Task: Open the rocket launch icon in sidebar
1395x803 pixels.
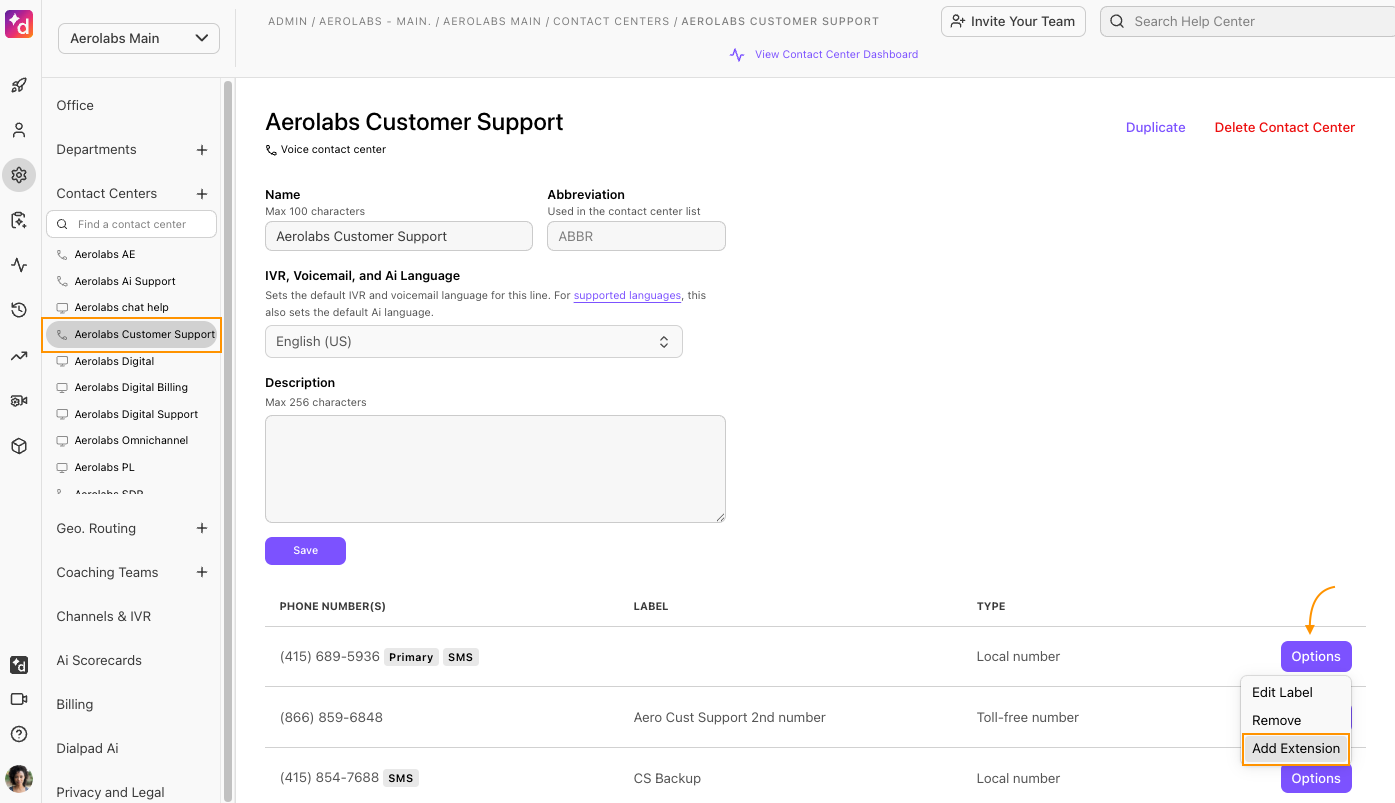Action: tap(19, 85)
